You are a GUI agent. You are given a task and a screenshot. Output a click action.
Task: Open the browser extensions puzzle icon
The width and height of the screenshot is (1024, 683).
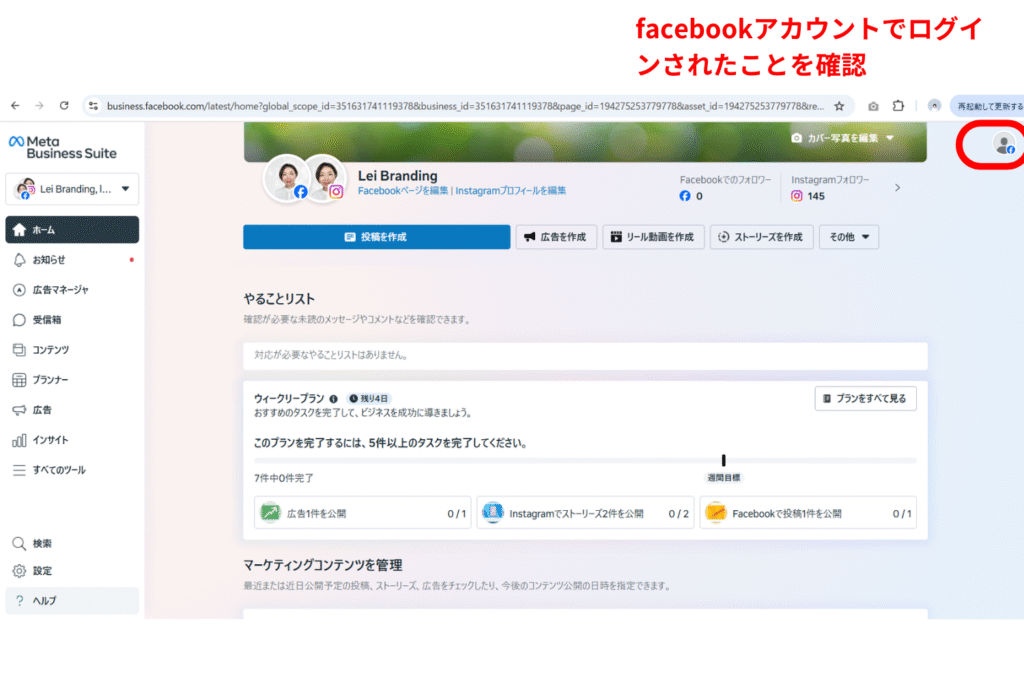(898, 105)
